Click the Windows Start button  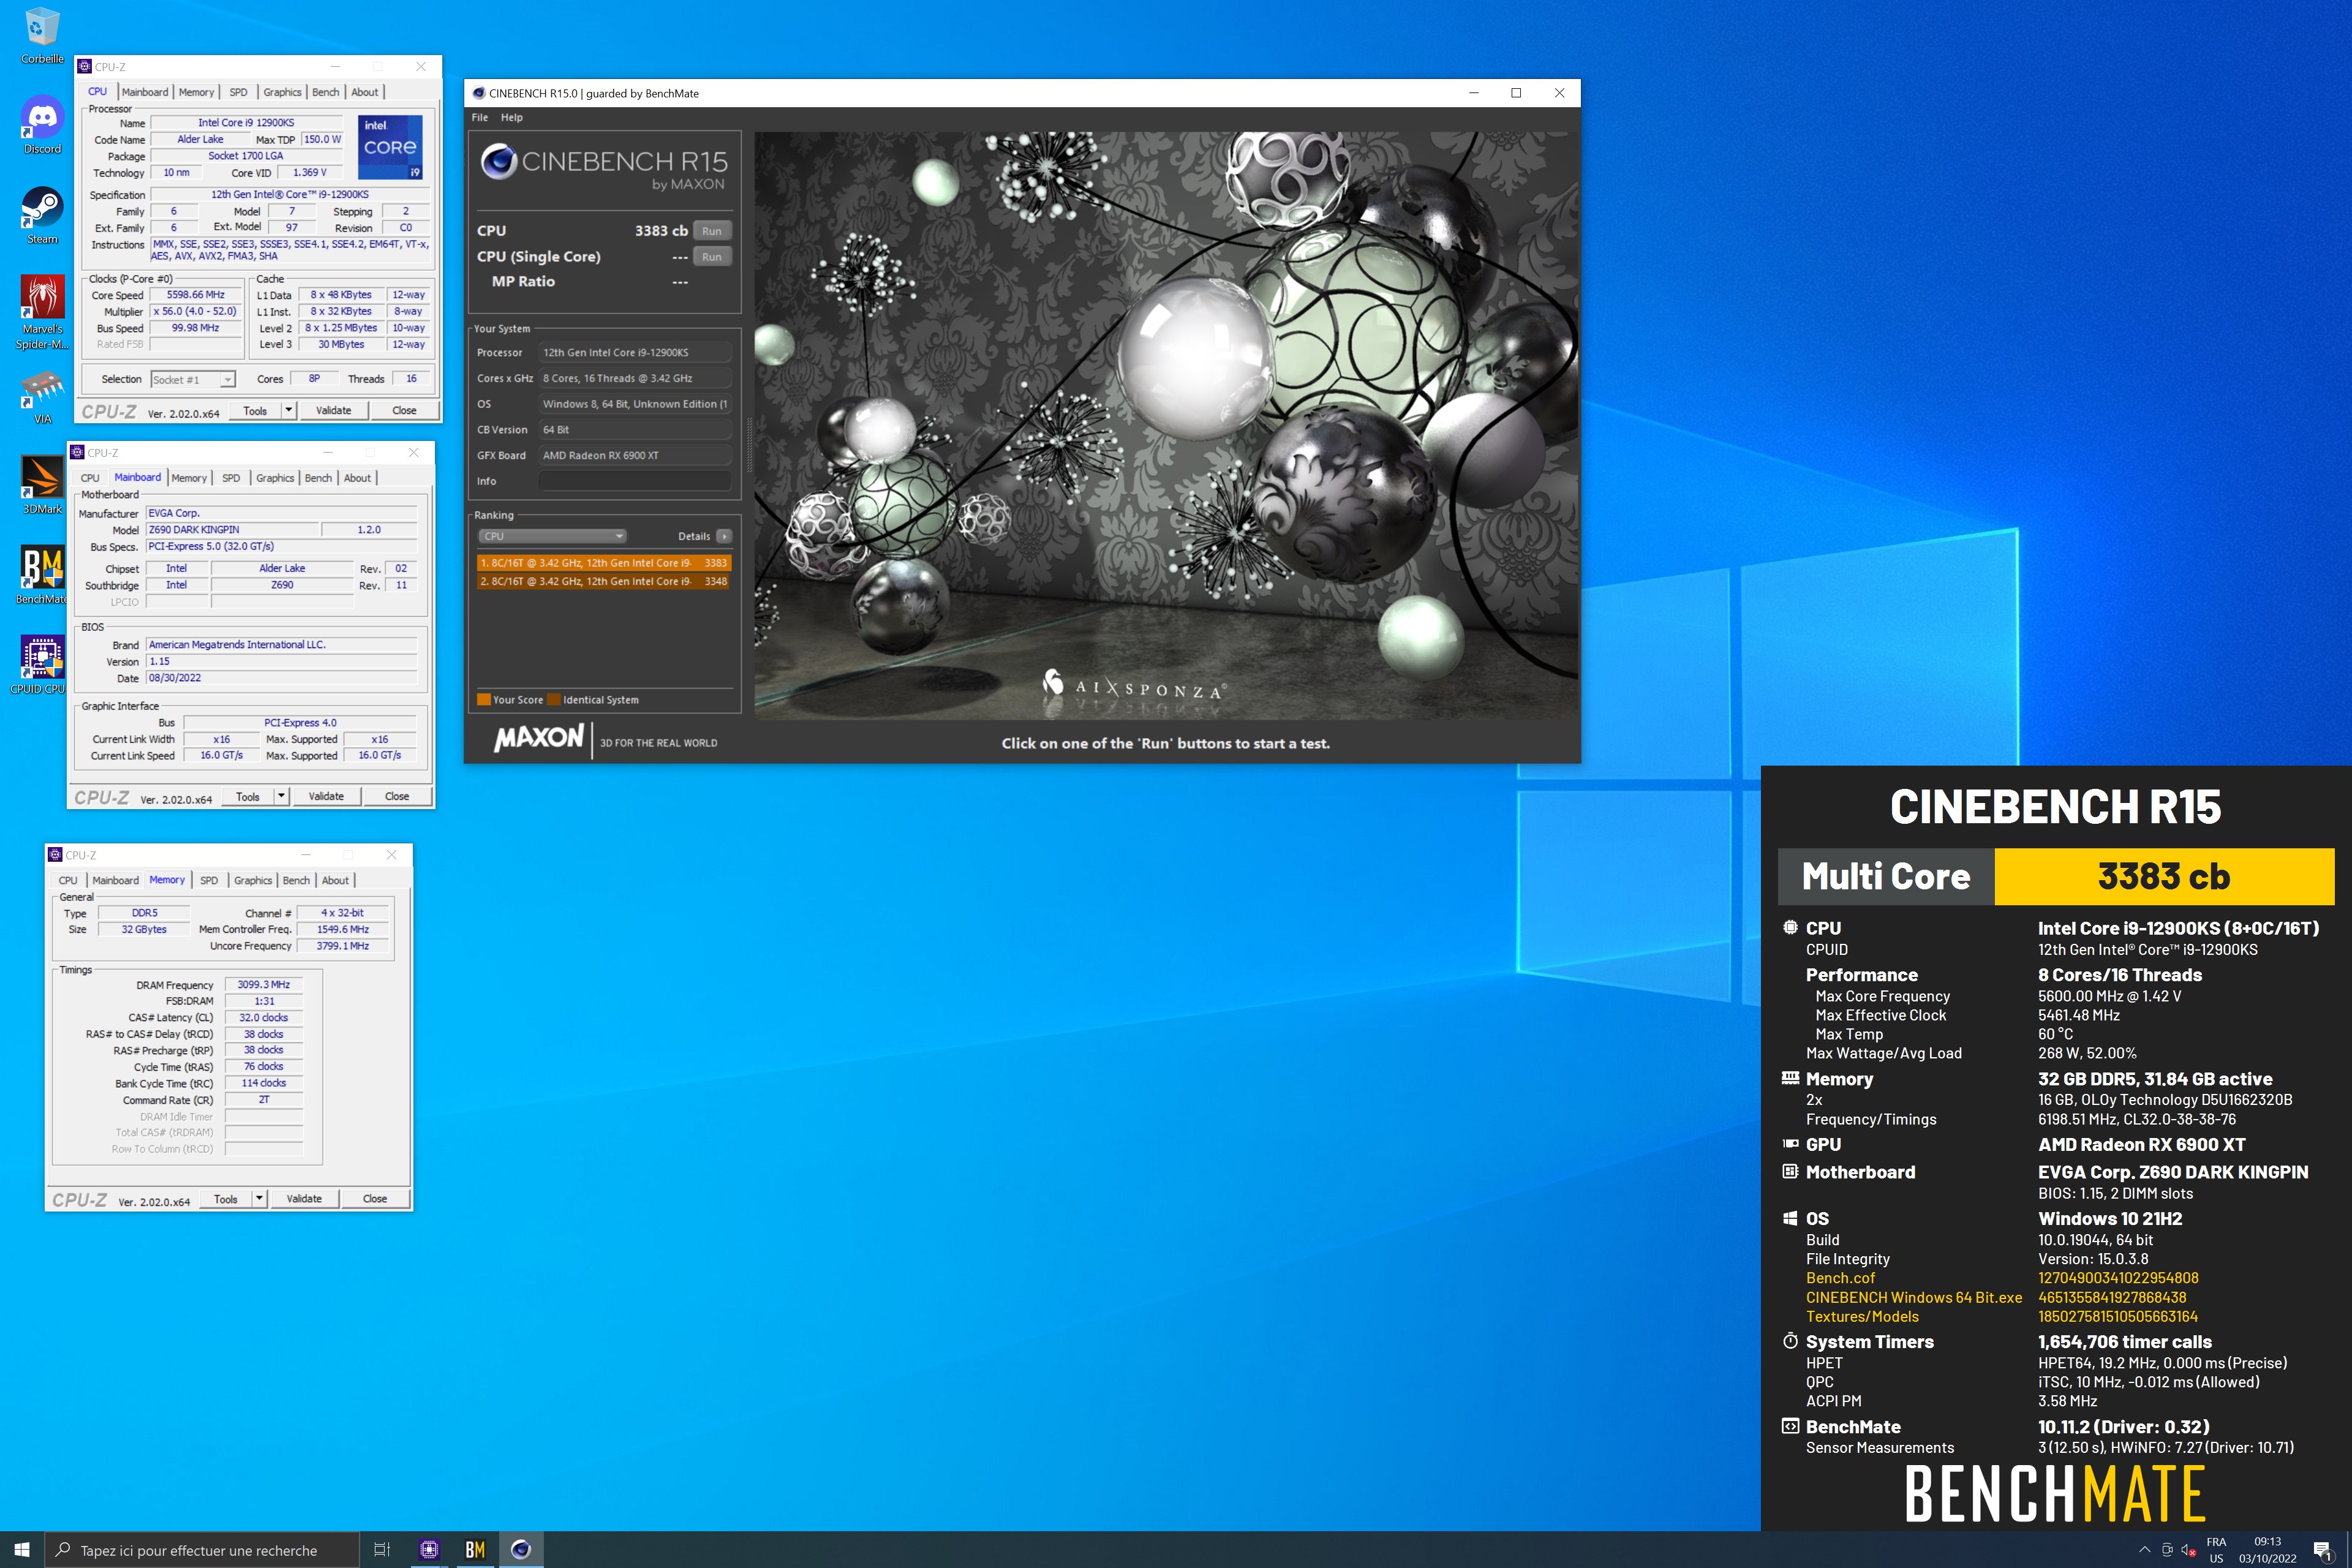[x=22, y=1549]
